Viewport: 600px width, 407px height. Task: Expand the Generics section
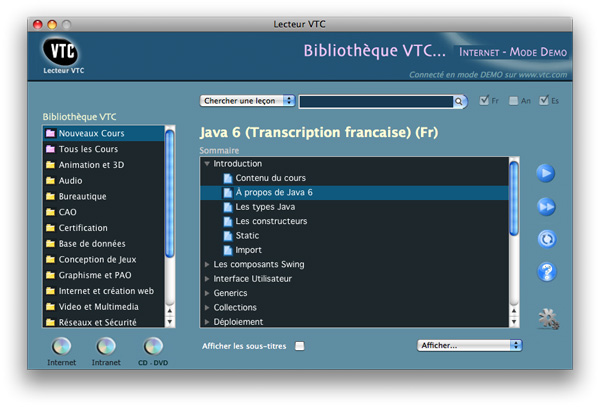[207, 293]
